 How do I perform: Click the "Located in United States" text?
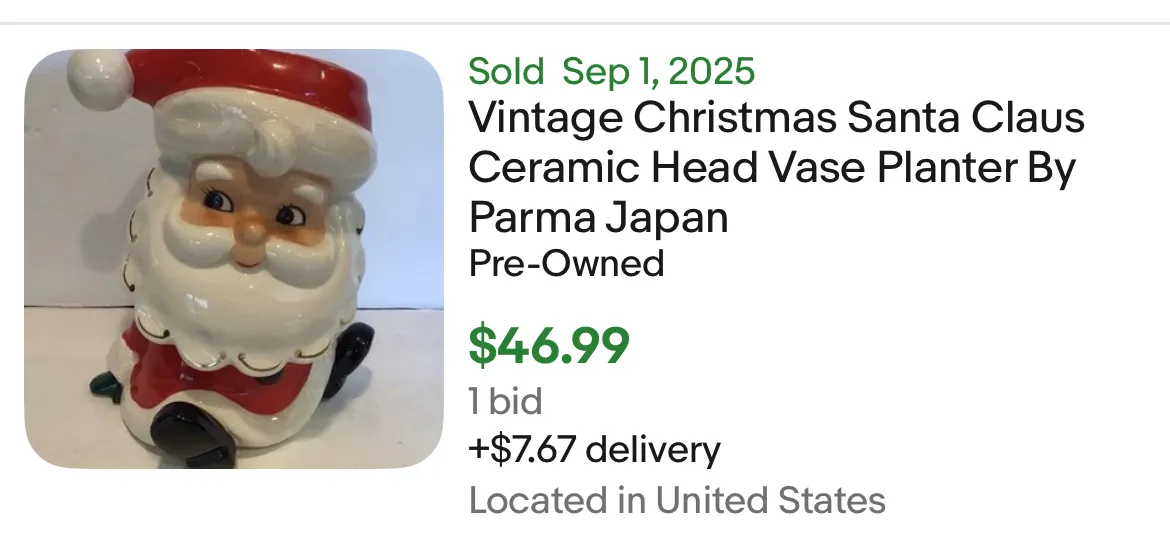coord(677,500)
